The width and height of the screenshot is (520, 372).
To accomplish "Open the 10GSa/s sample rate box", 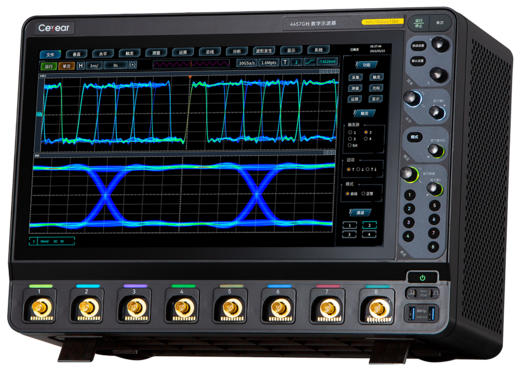I will click(x=247, y=63).
